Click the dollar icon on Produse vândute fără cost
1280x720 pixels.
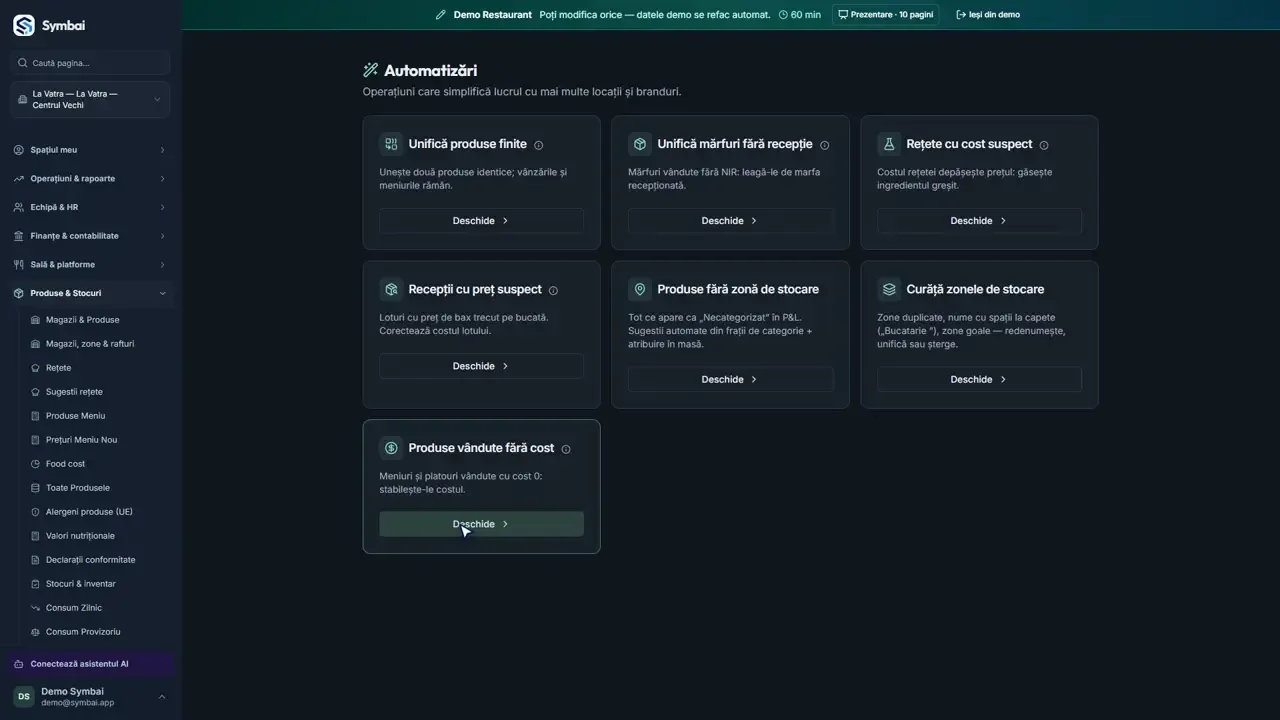(391, 448)
